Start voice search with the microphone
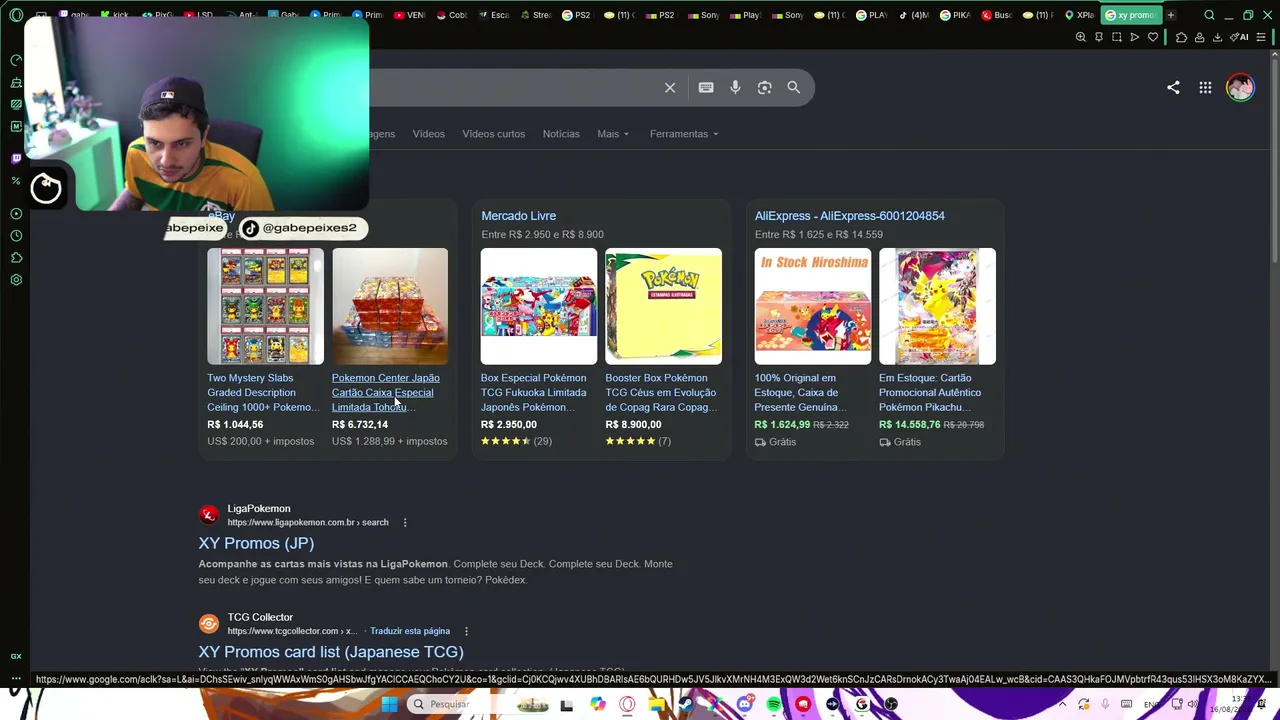This screenshot has width=1280, height=720. (x=735, y=88)
